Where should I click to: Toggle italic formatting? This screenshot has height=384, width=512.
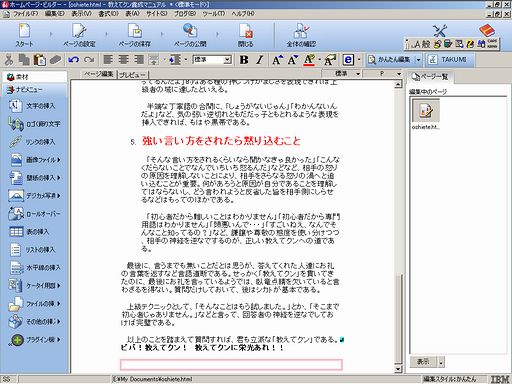tap(260, 60)
